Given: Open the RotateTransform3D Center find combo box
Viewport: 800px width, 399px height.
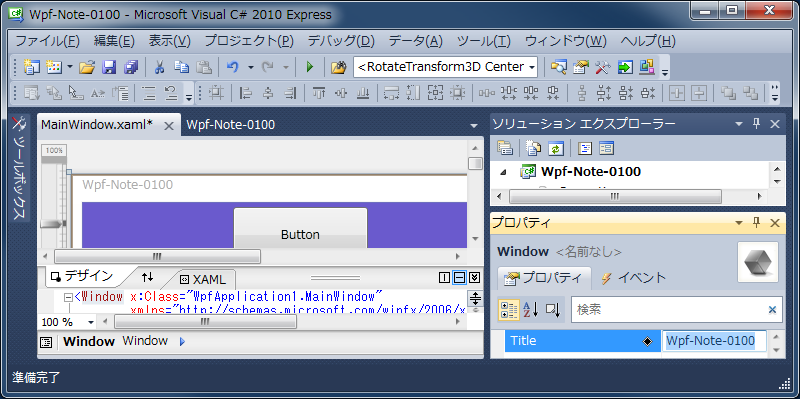Looking at the screenshot, I should pos(445,67).
